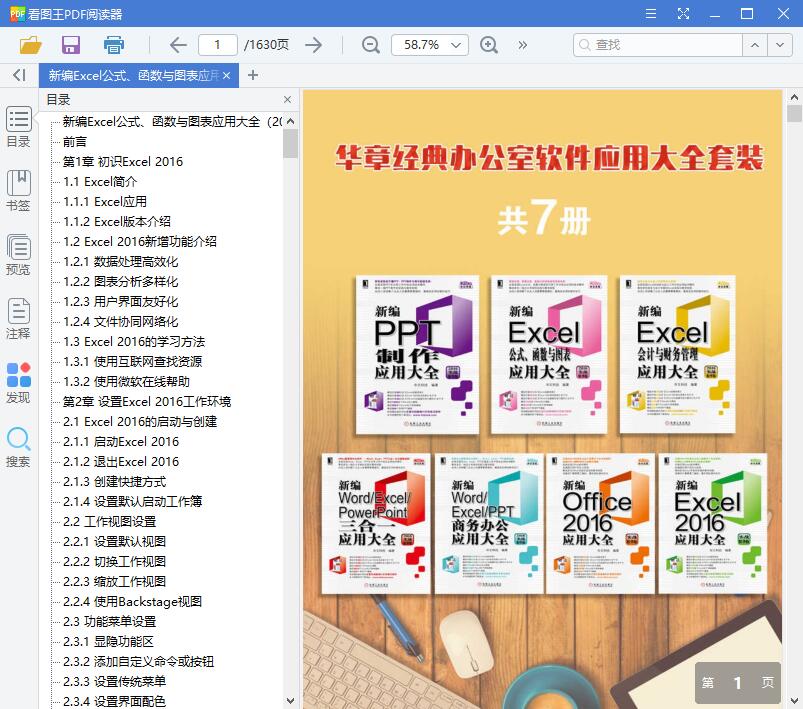Select outline entry 2.2.3 缩放工作视图
Image resolution: width=803 pixels, height=709 pixels.
pos(114,581)
